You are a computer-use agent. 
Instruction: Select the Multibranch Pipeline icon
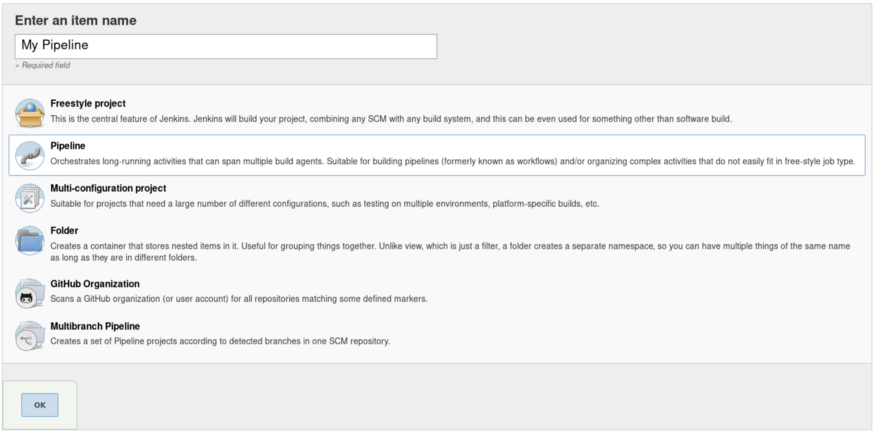click(30, 334)
